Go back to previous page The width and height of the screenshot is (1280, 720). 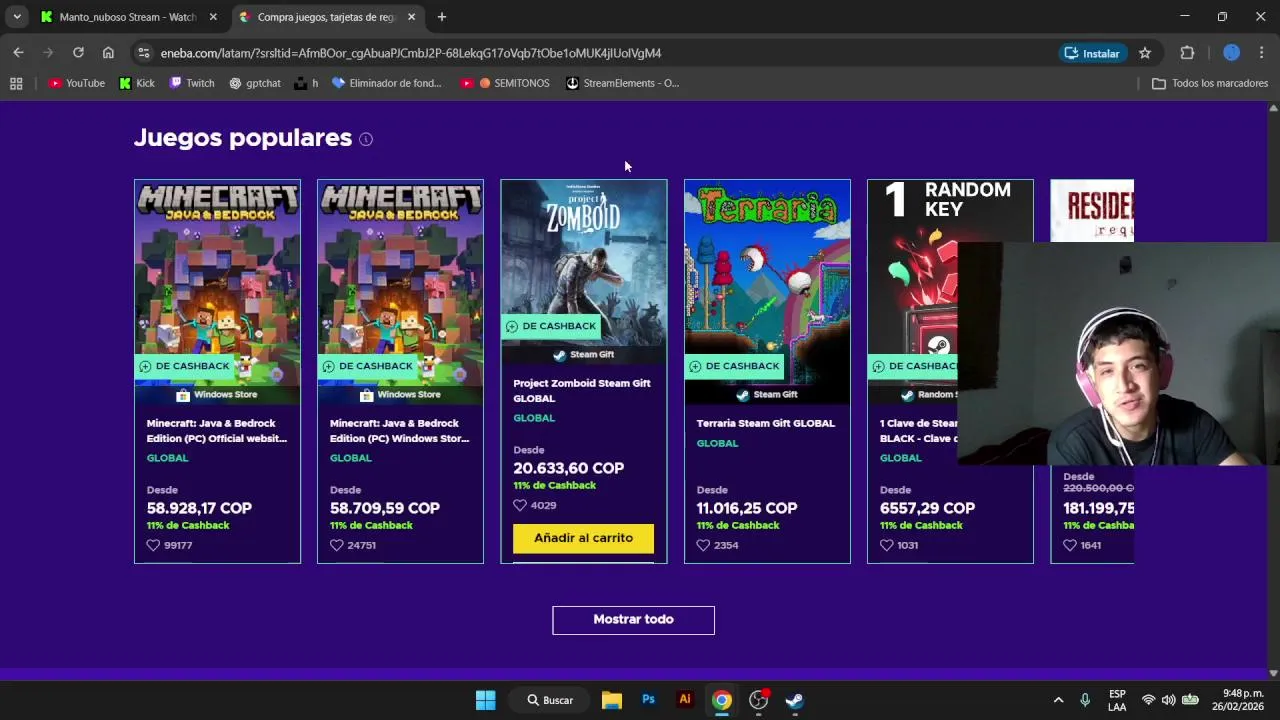point(18,53)
